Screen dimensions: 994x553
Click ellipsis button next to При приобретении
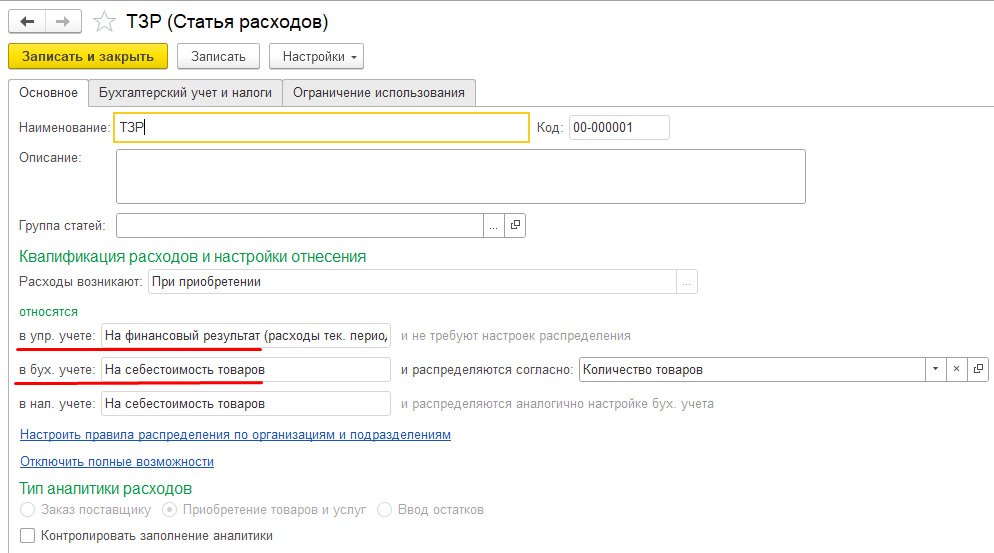coord(686,282)
